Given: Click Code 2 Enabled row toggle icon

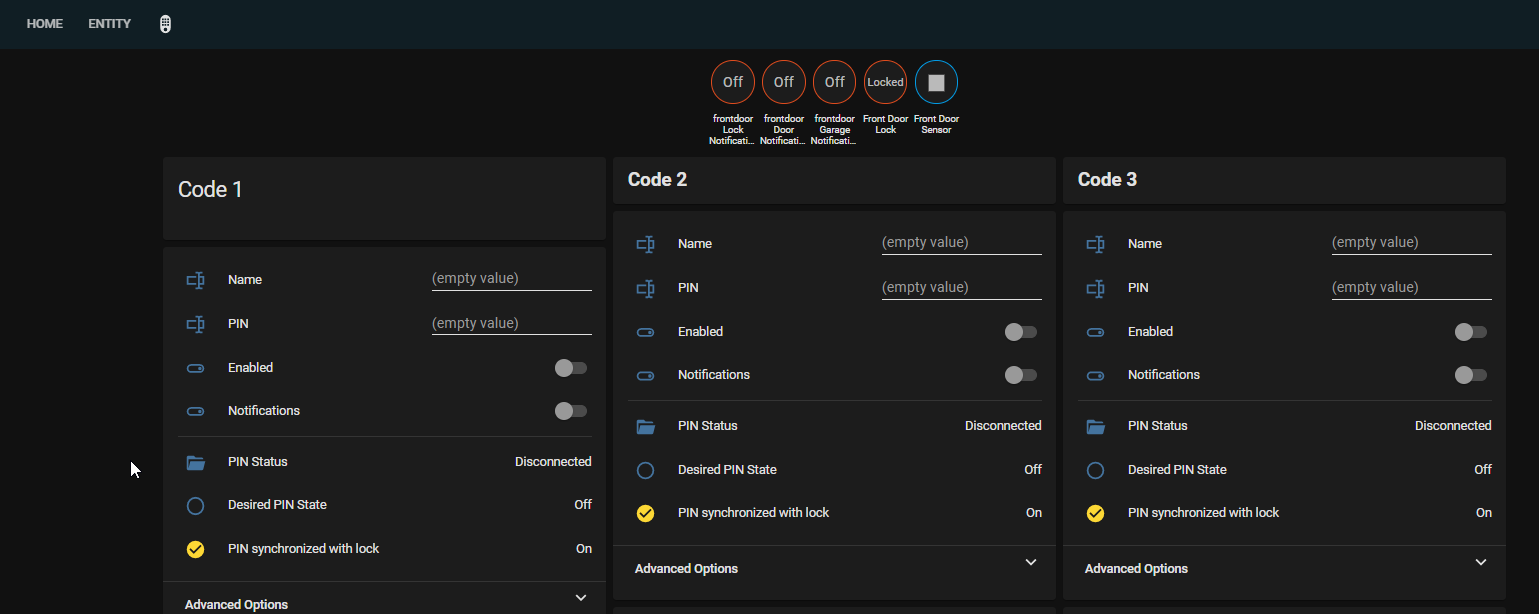Looking at the screenshot, I should 645,332.
